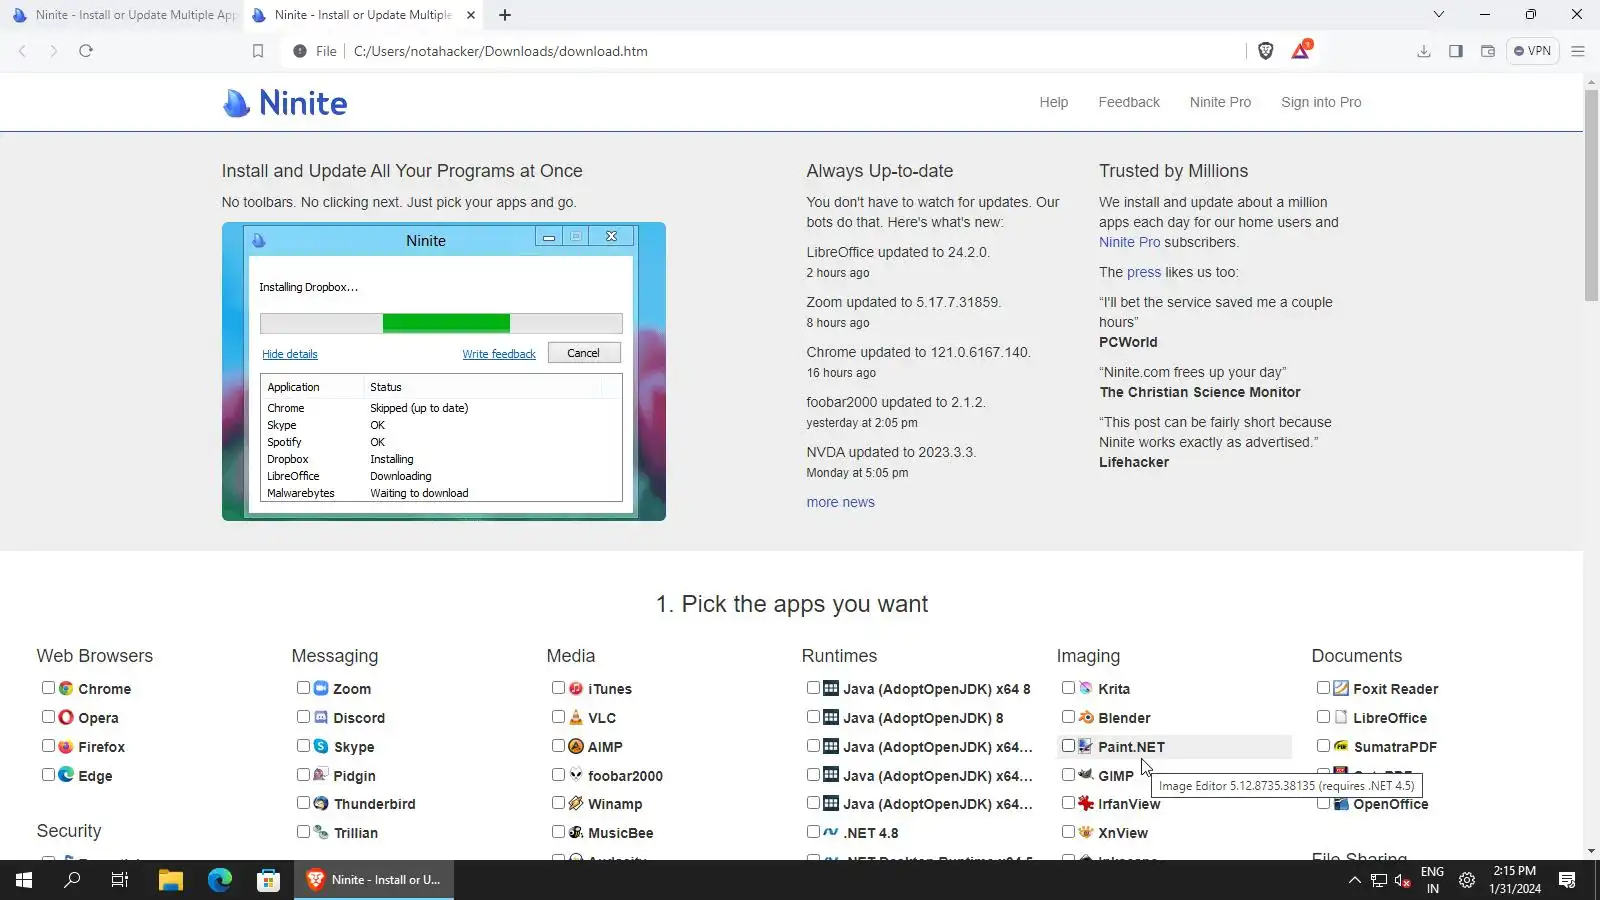
Task: Click the VPN button
Action: (1532, 51)
